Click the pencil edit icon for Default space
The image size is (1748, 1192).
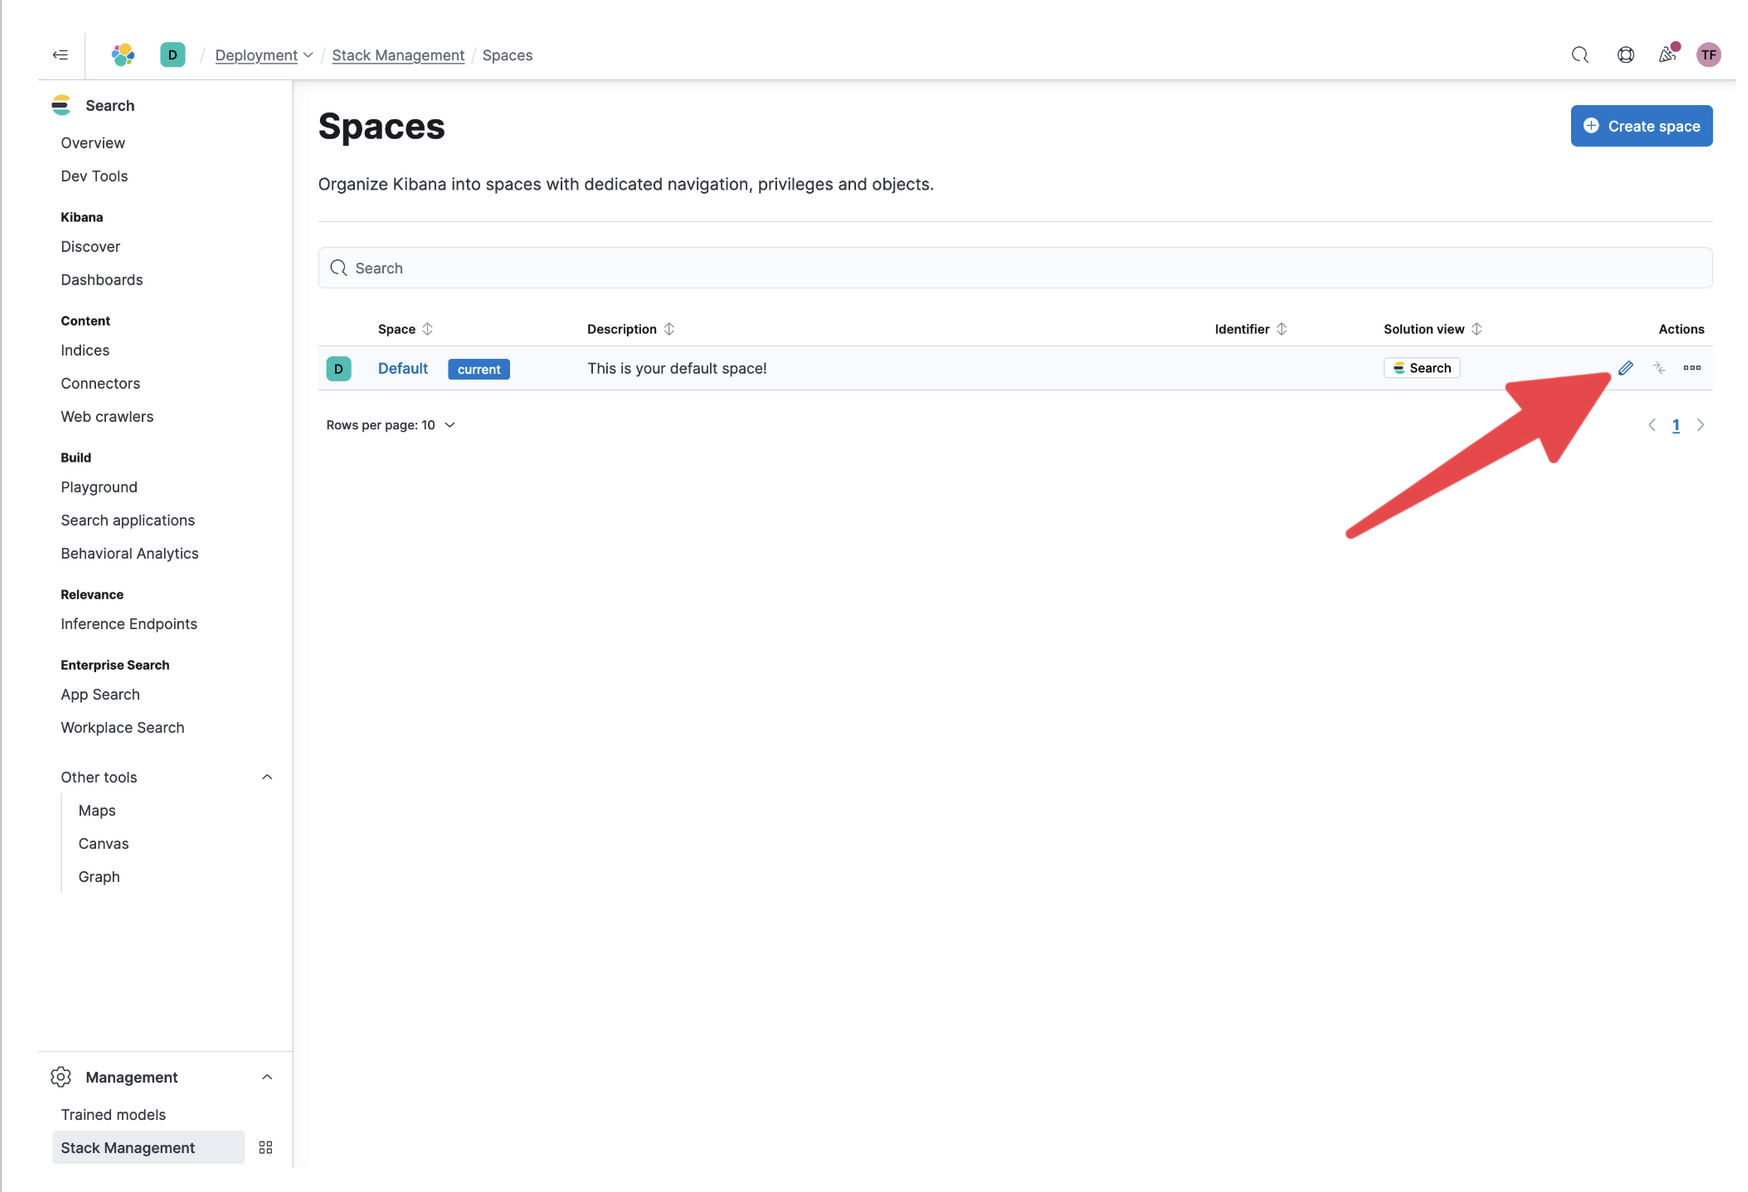coord(1626,368)
